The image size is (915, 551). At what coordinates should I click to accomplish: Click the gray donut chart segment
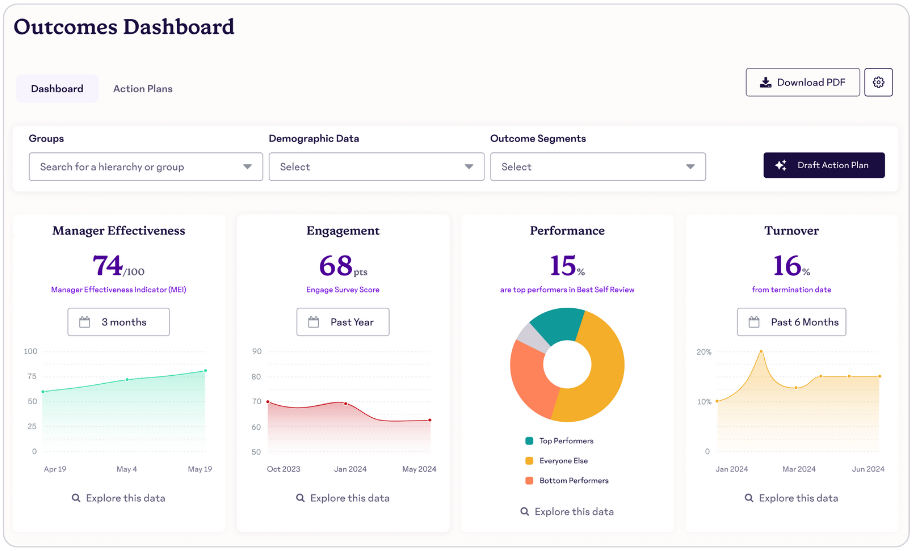(x=533, y=338)
